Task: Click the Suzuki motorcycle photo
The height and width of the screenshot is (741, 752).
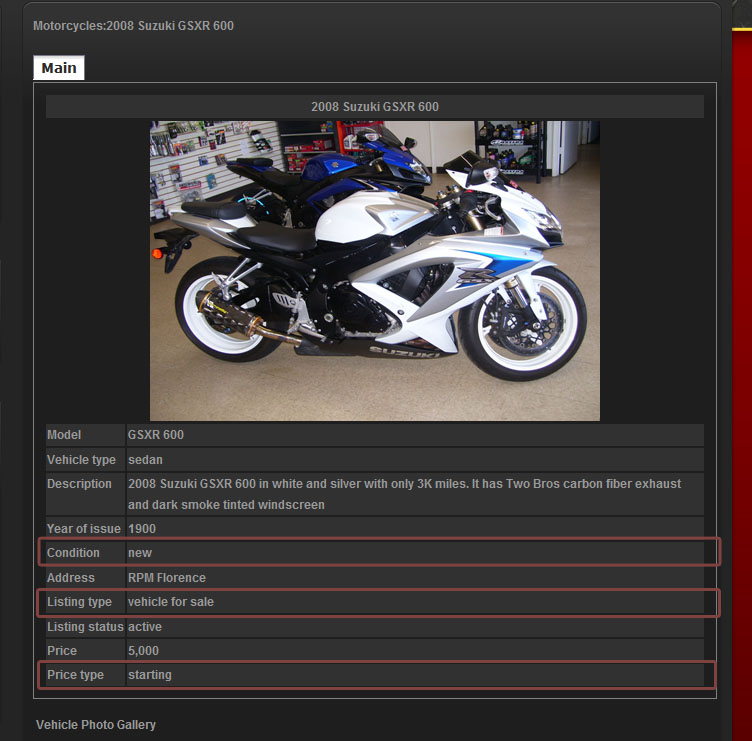Action: tap(374, 270)
